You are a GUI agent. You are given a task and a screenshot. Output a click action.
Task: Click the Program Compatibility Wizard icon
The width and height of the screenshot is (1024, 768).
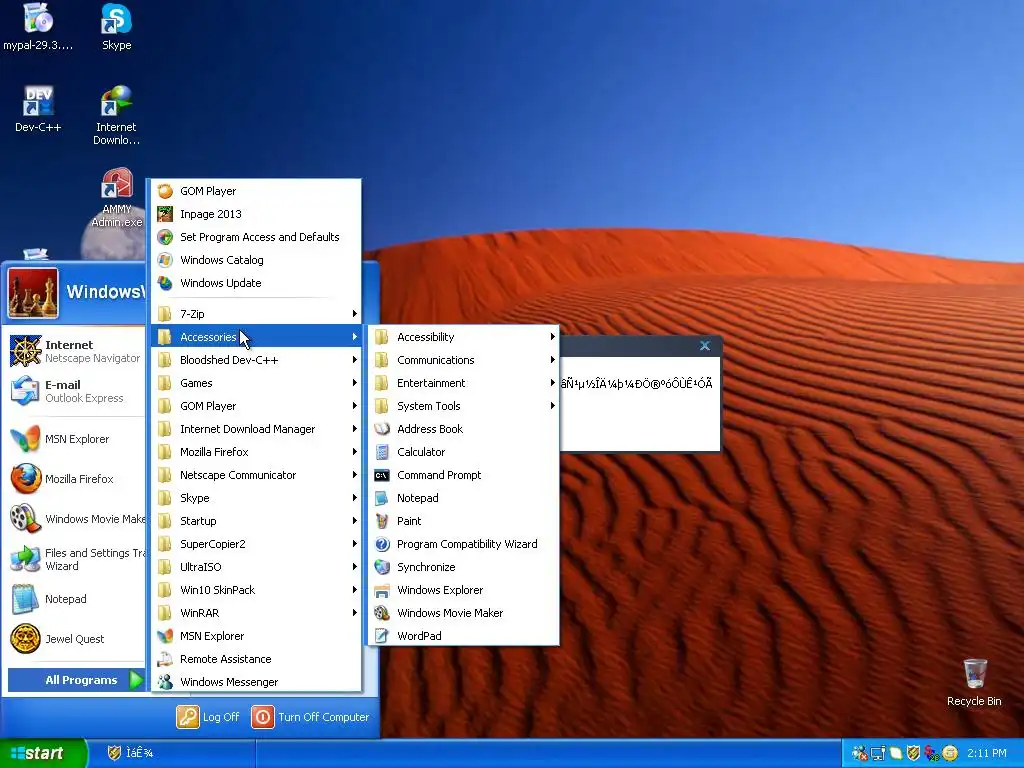coord(382,544)
